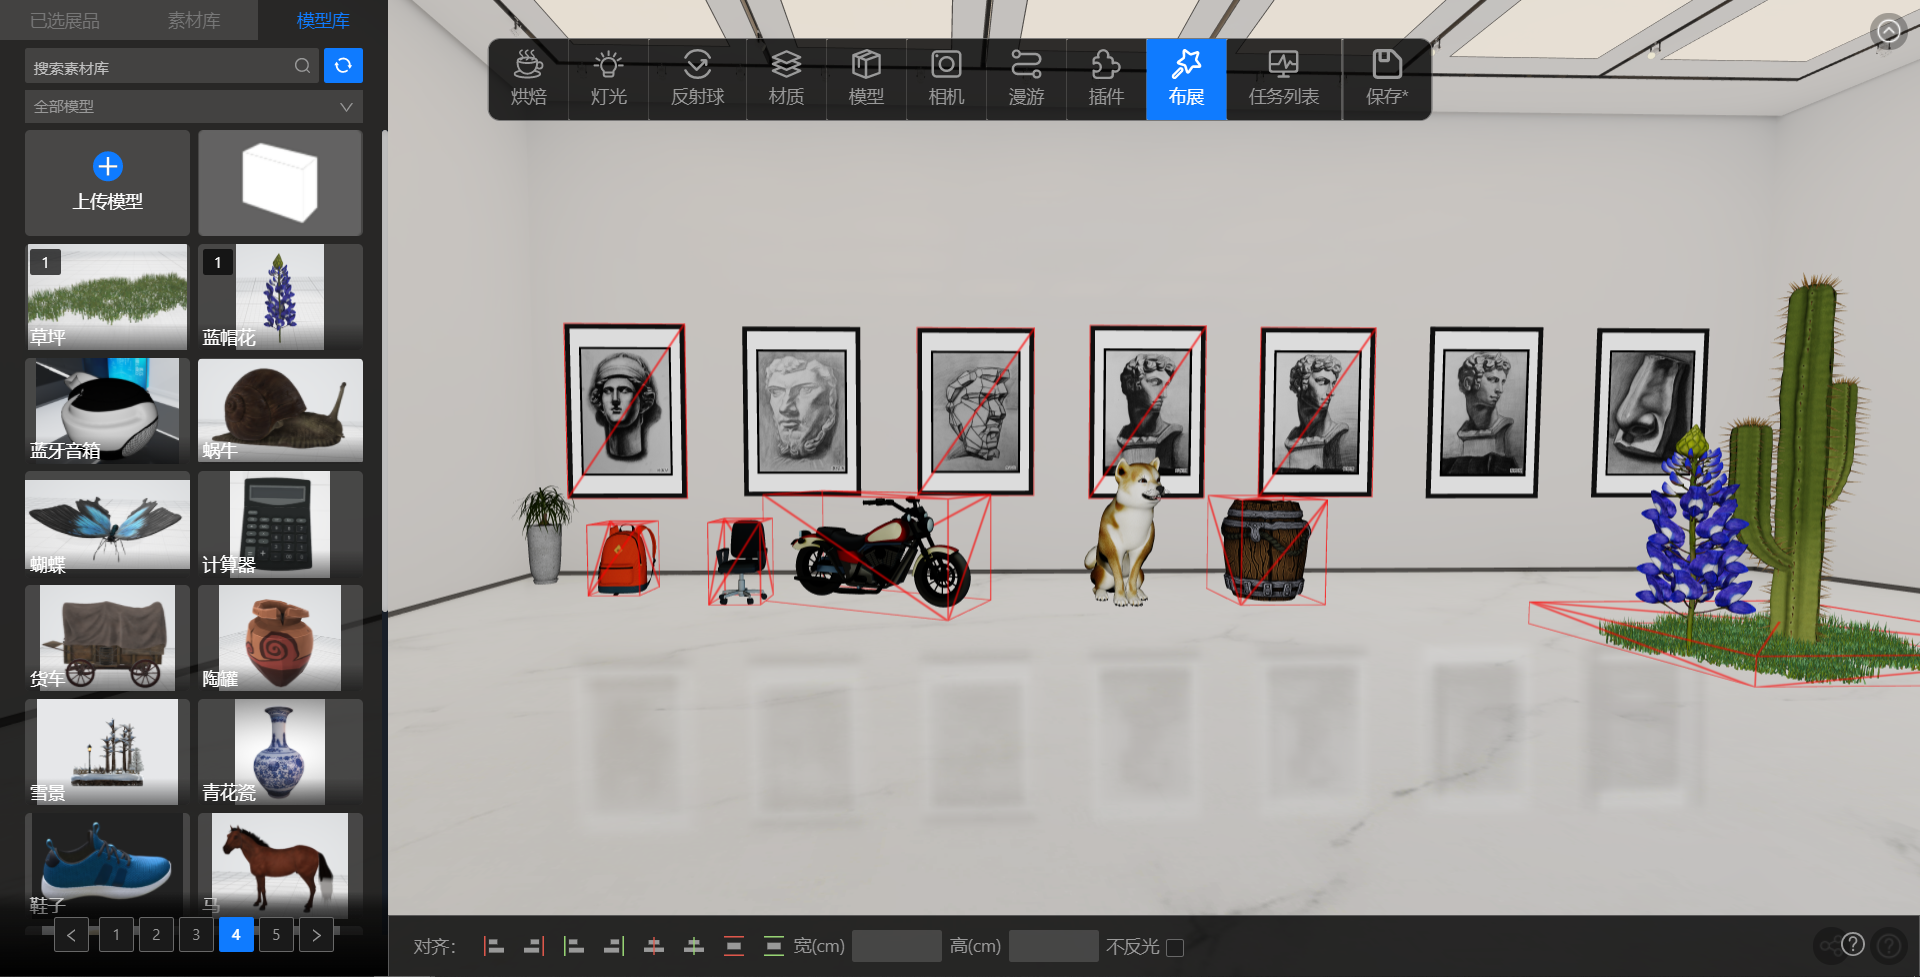
Task: Open the 烘焙 baking tool
Action: click(x=529, y=79)
